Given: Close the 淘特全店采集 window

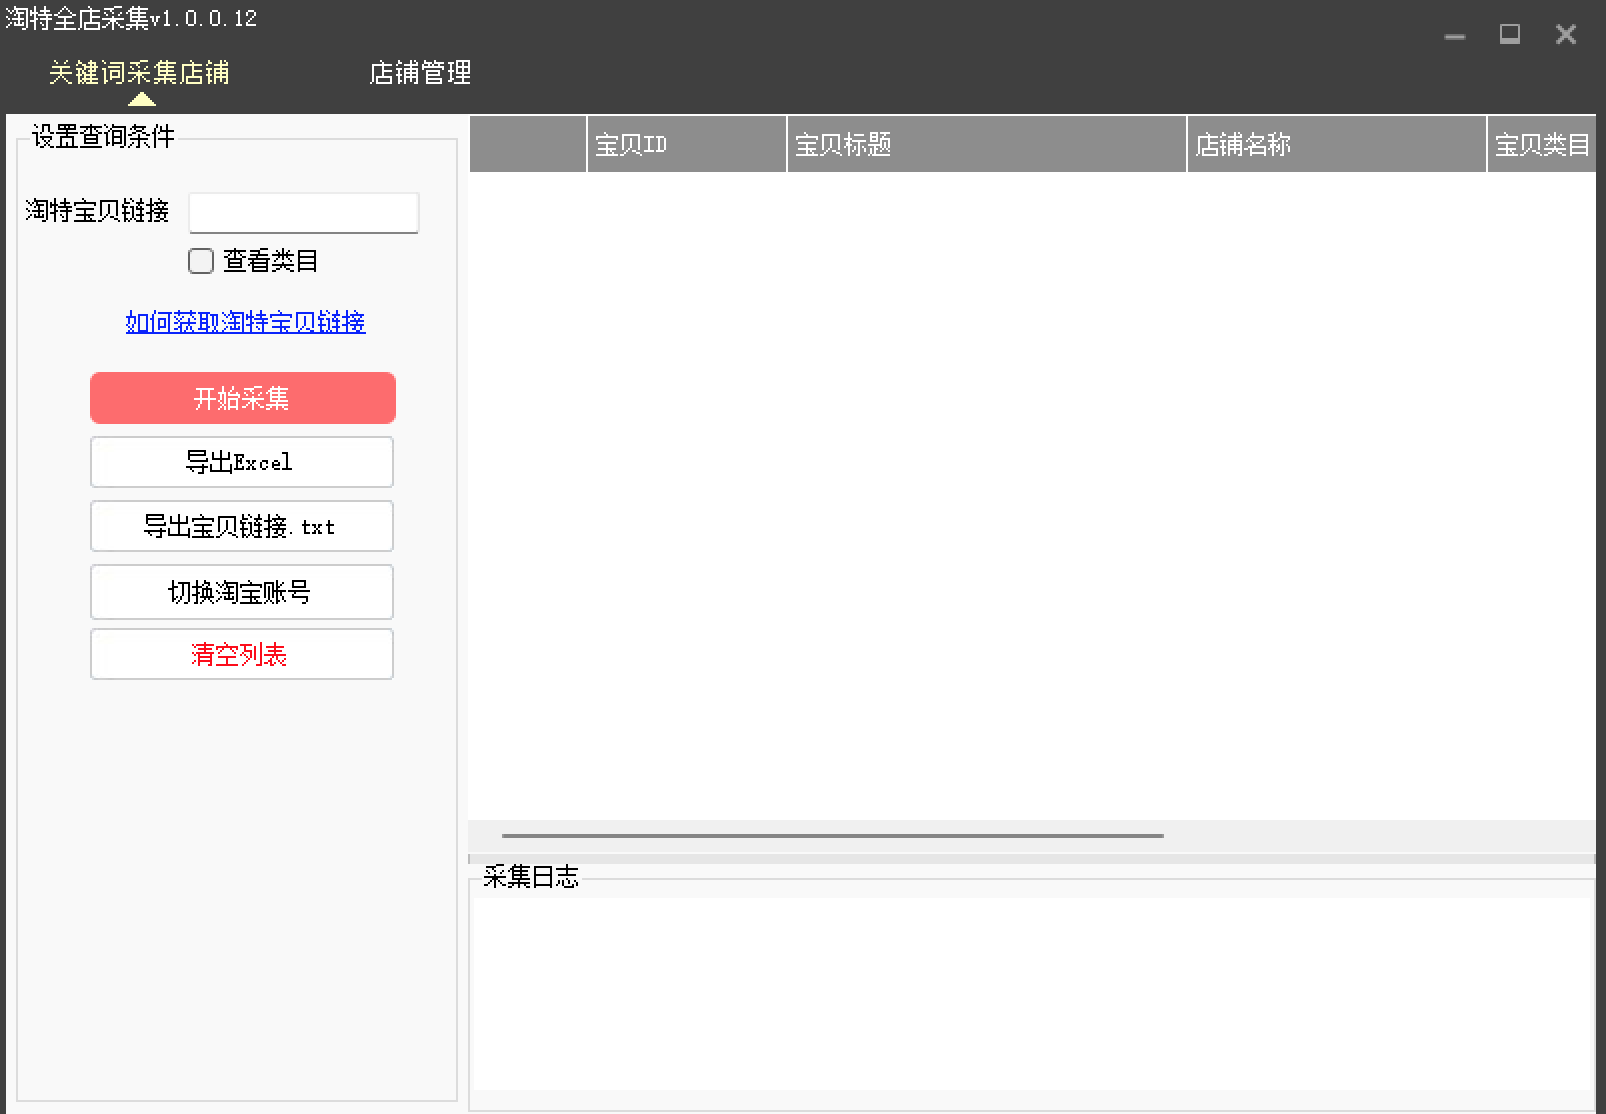Looking at the screenshot, I should [1566, 35].
